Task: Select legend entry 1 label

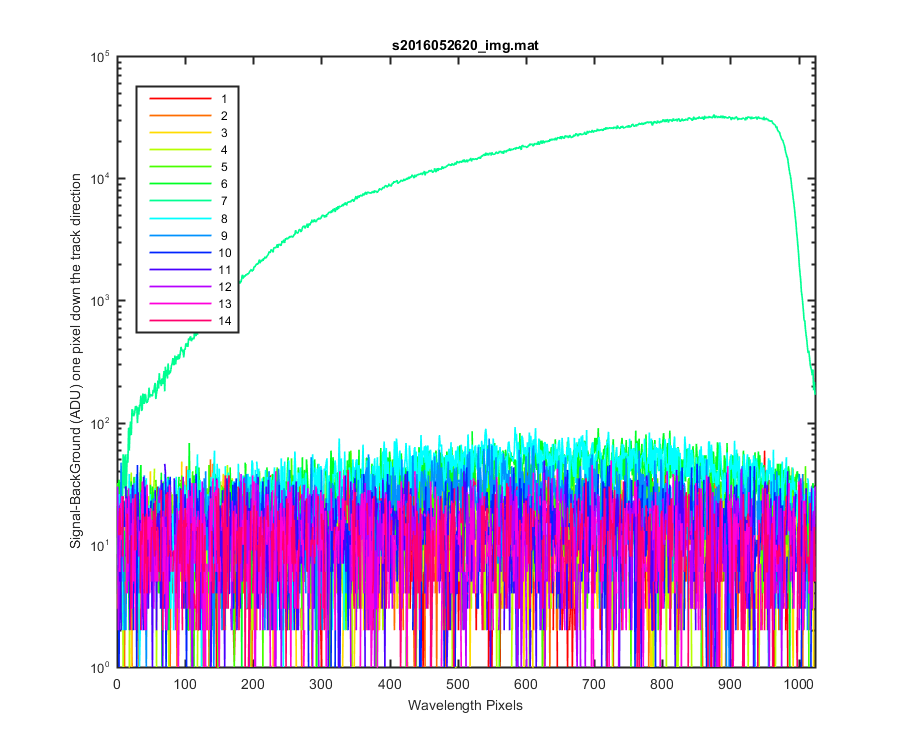Action: click(x=224, y=99)
